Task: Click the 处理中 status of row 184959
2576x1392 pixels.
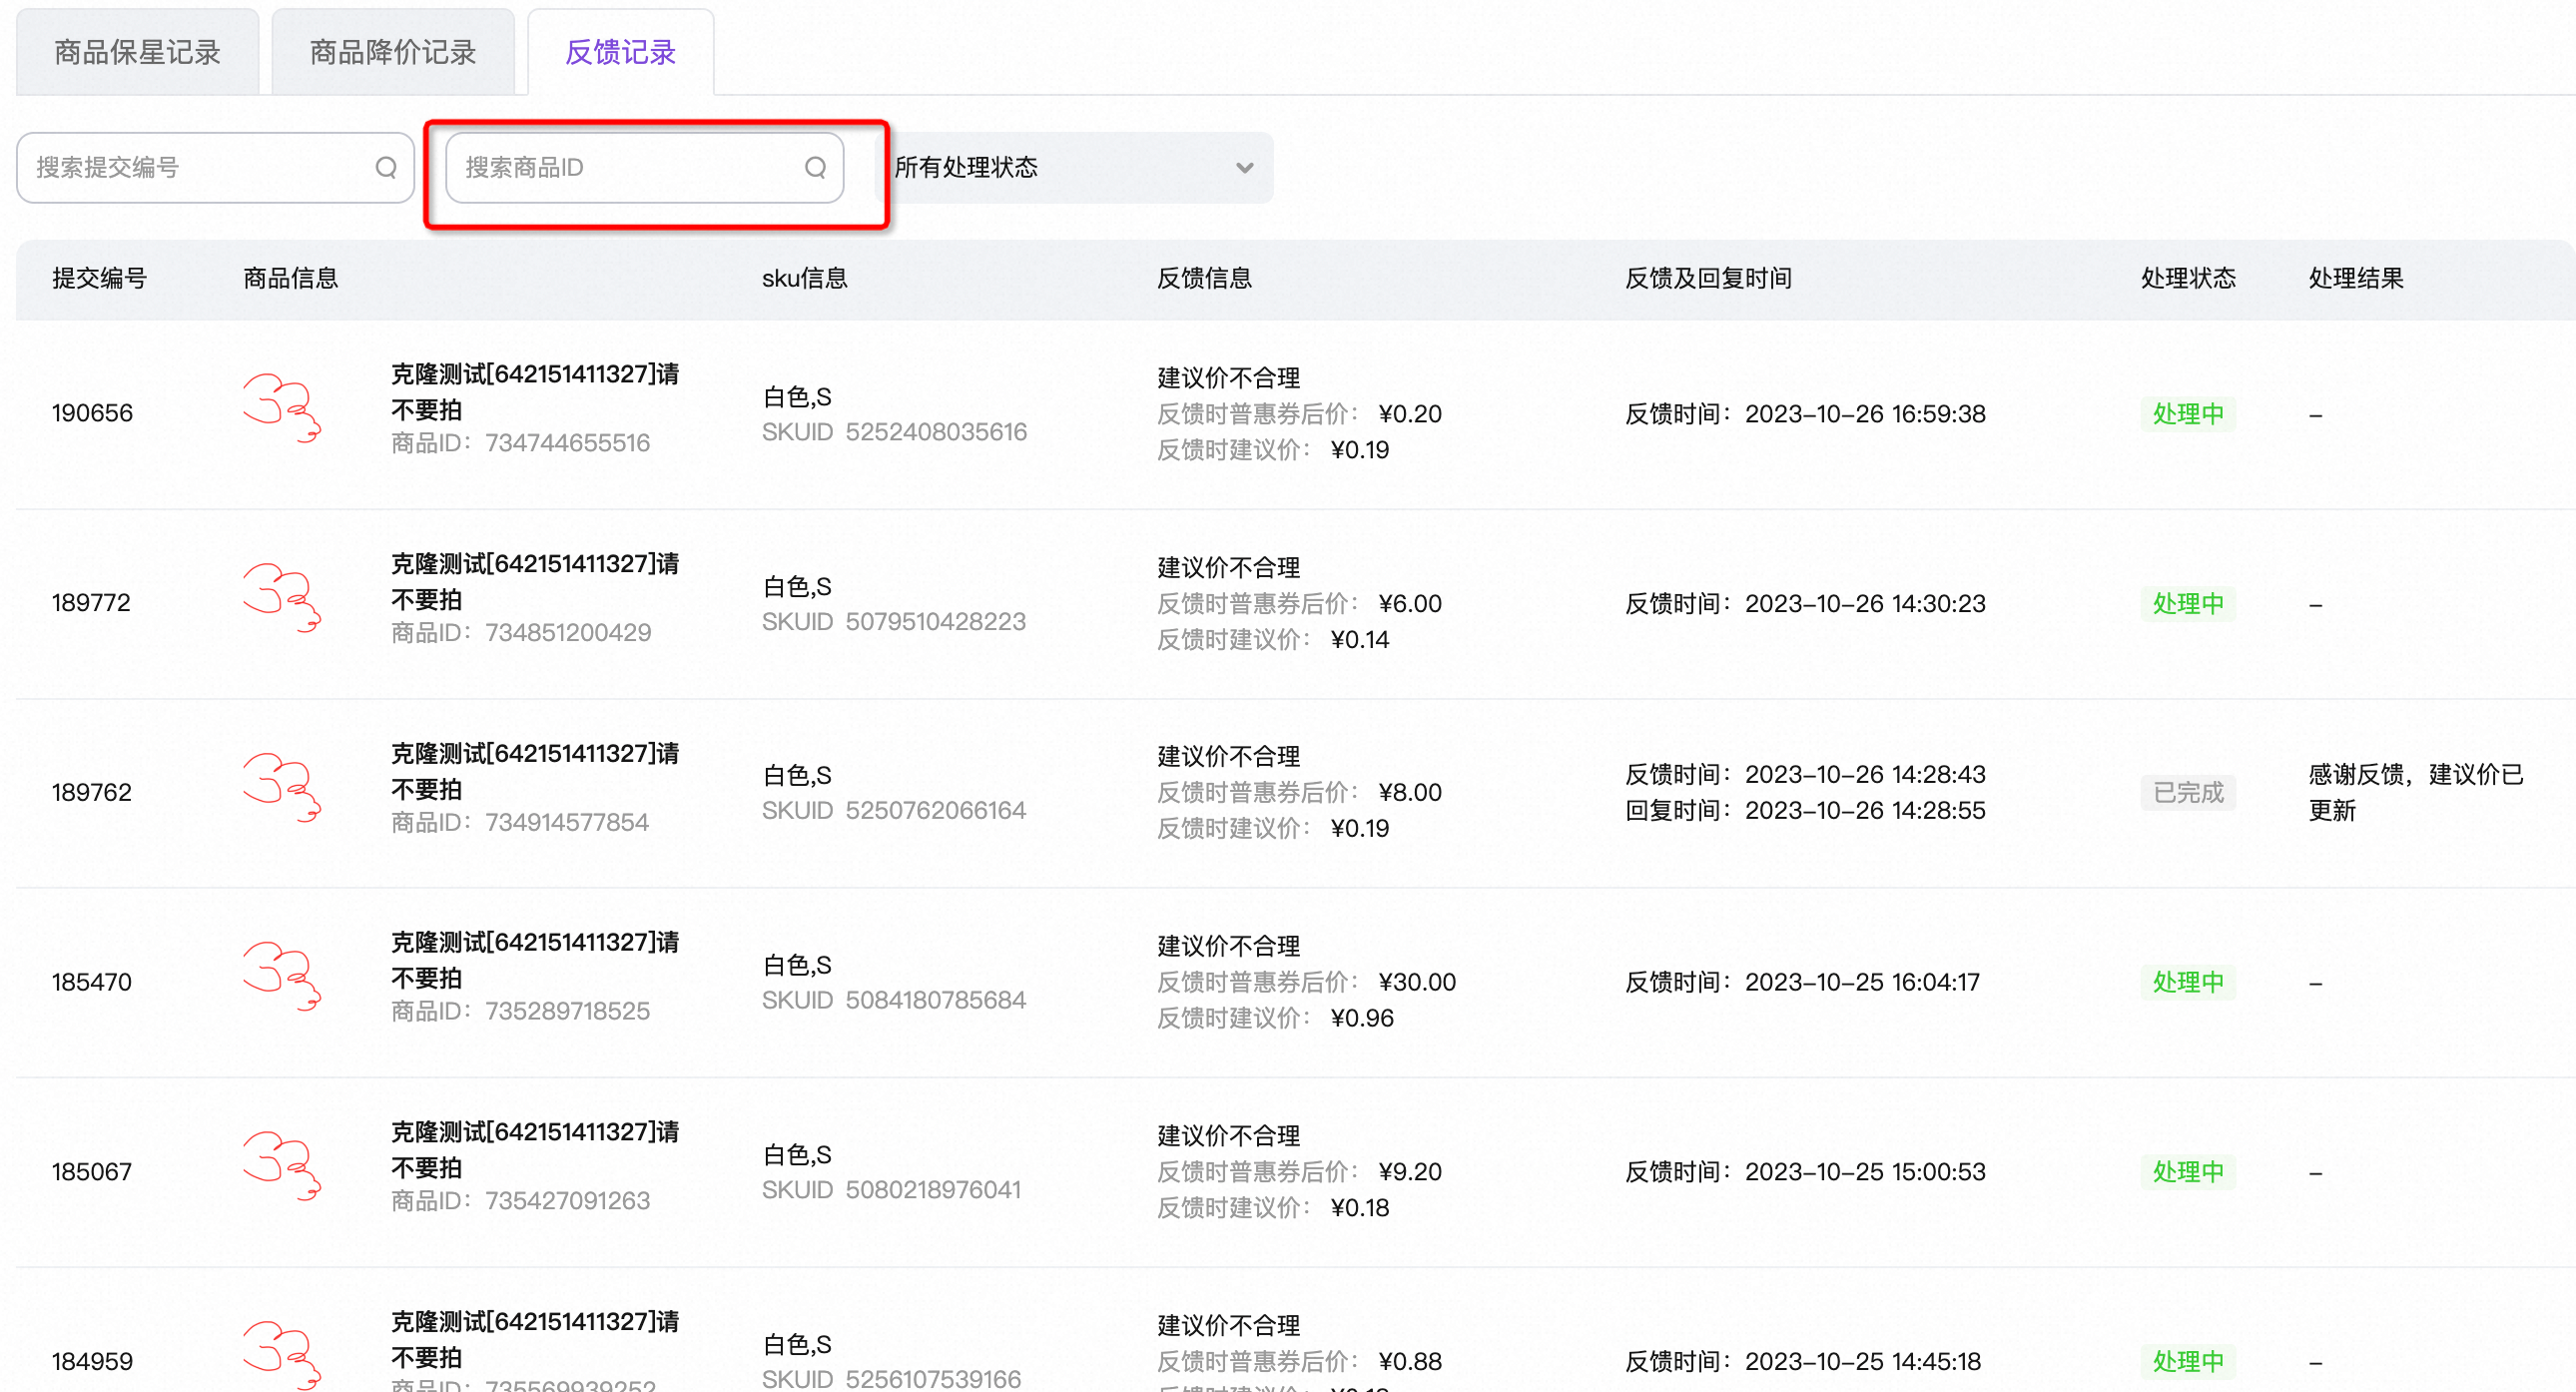Action: pyautogui.click(x=2188, y=1361)
